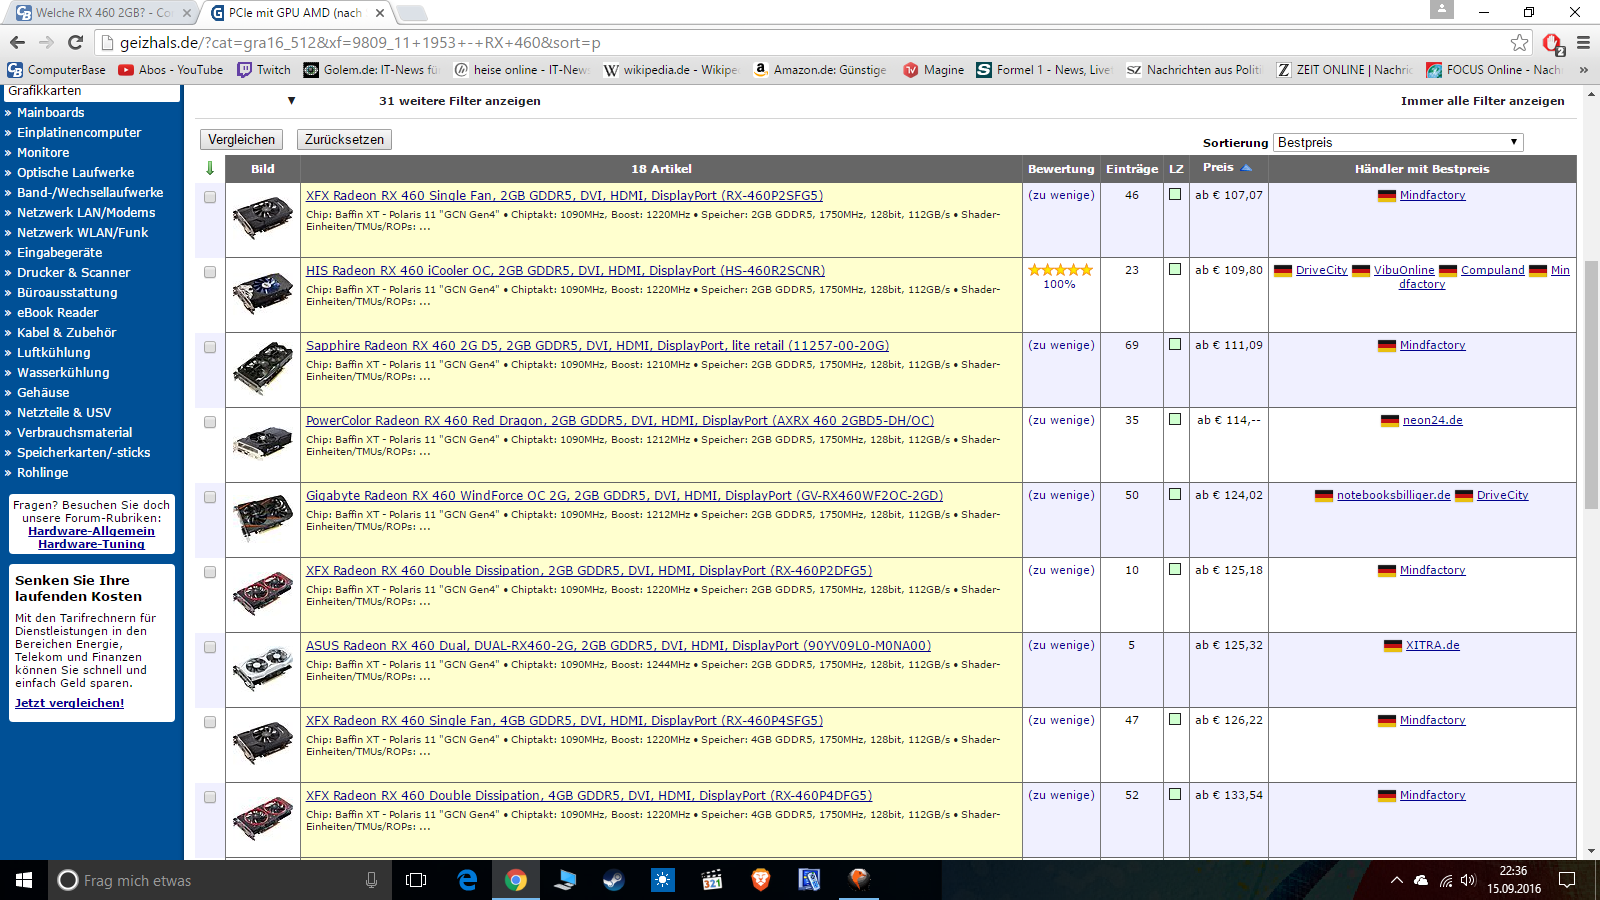
Task: Bookmark this page with the star icon
Action: [x=1520, y=42]
